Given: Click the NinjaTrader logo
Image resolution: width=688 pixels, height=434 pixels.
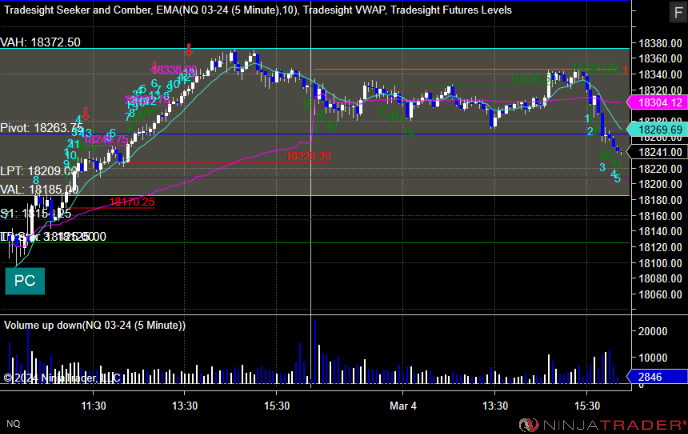Looking at the screenshot, I should coord(602,424).
